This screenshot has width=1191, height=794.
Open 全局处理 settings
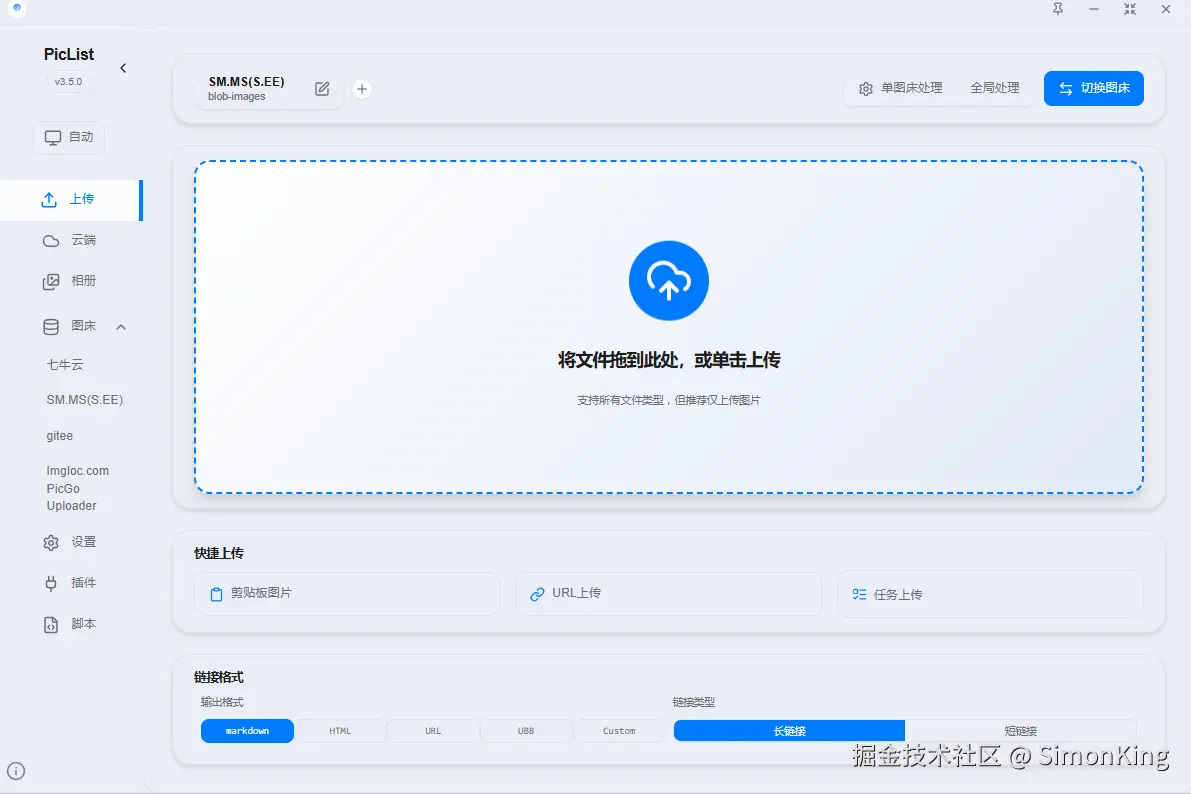click(x=994, y=88)
